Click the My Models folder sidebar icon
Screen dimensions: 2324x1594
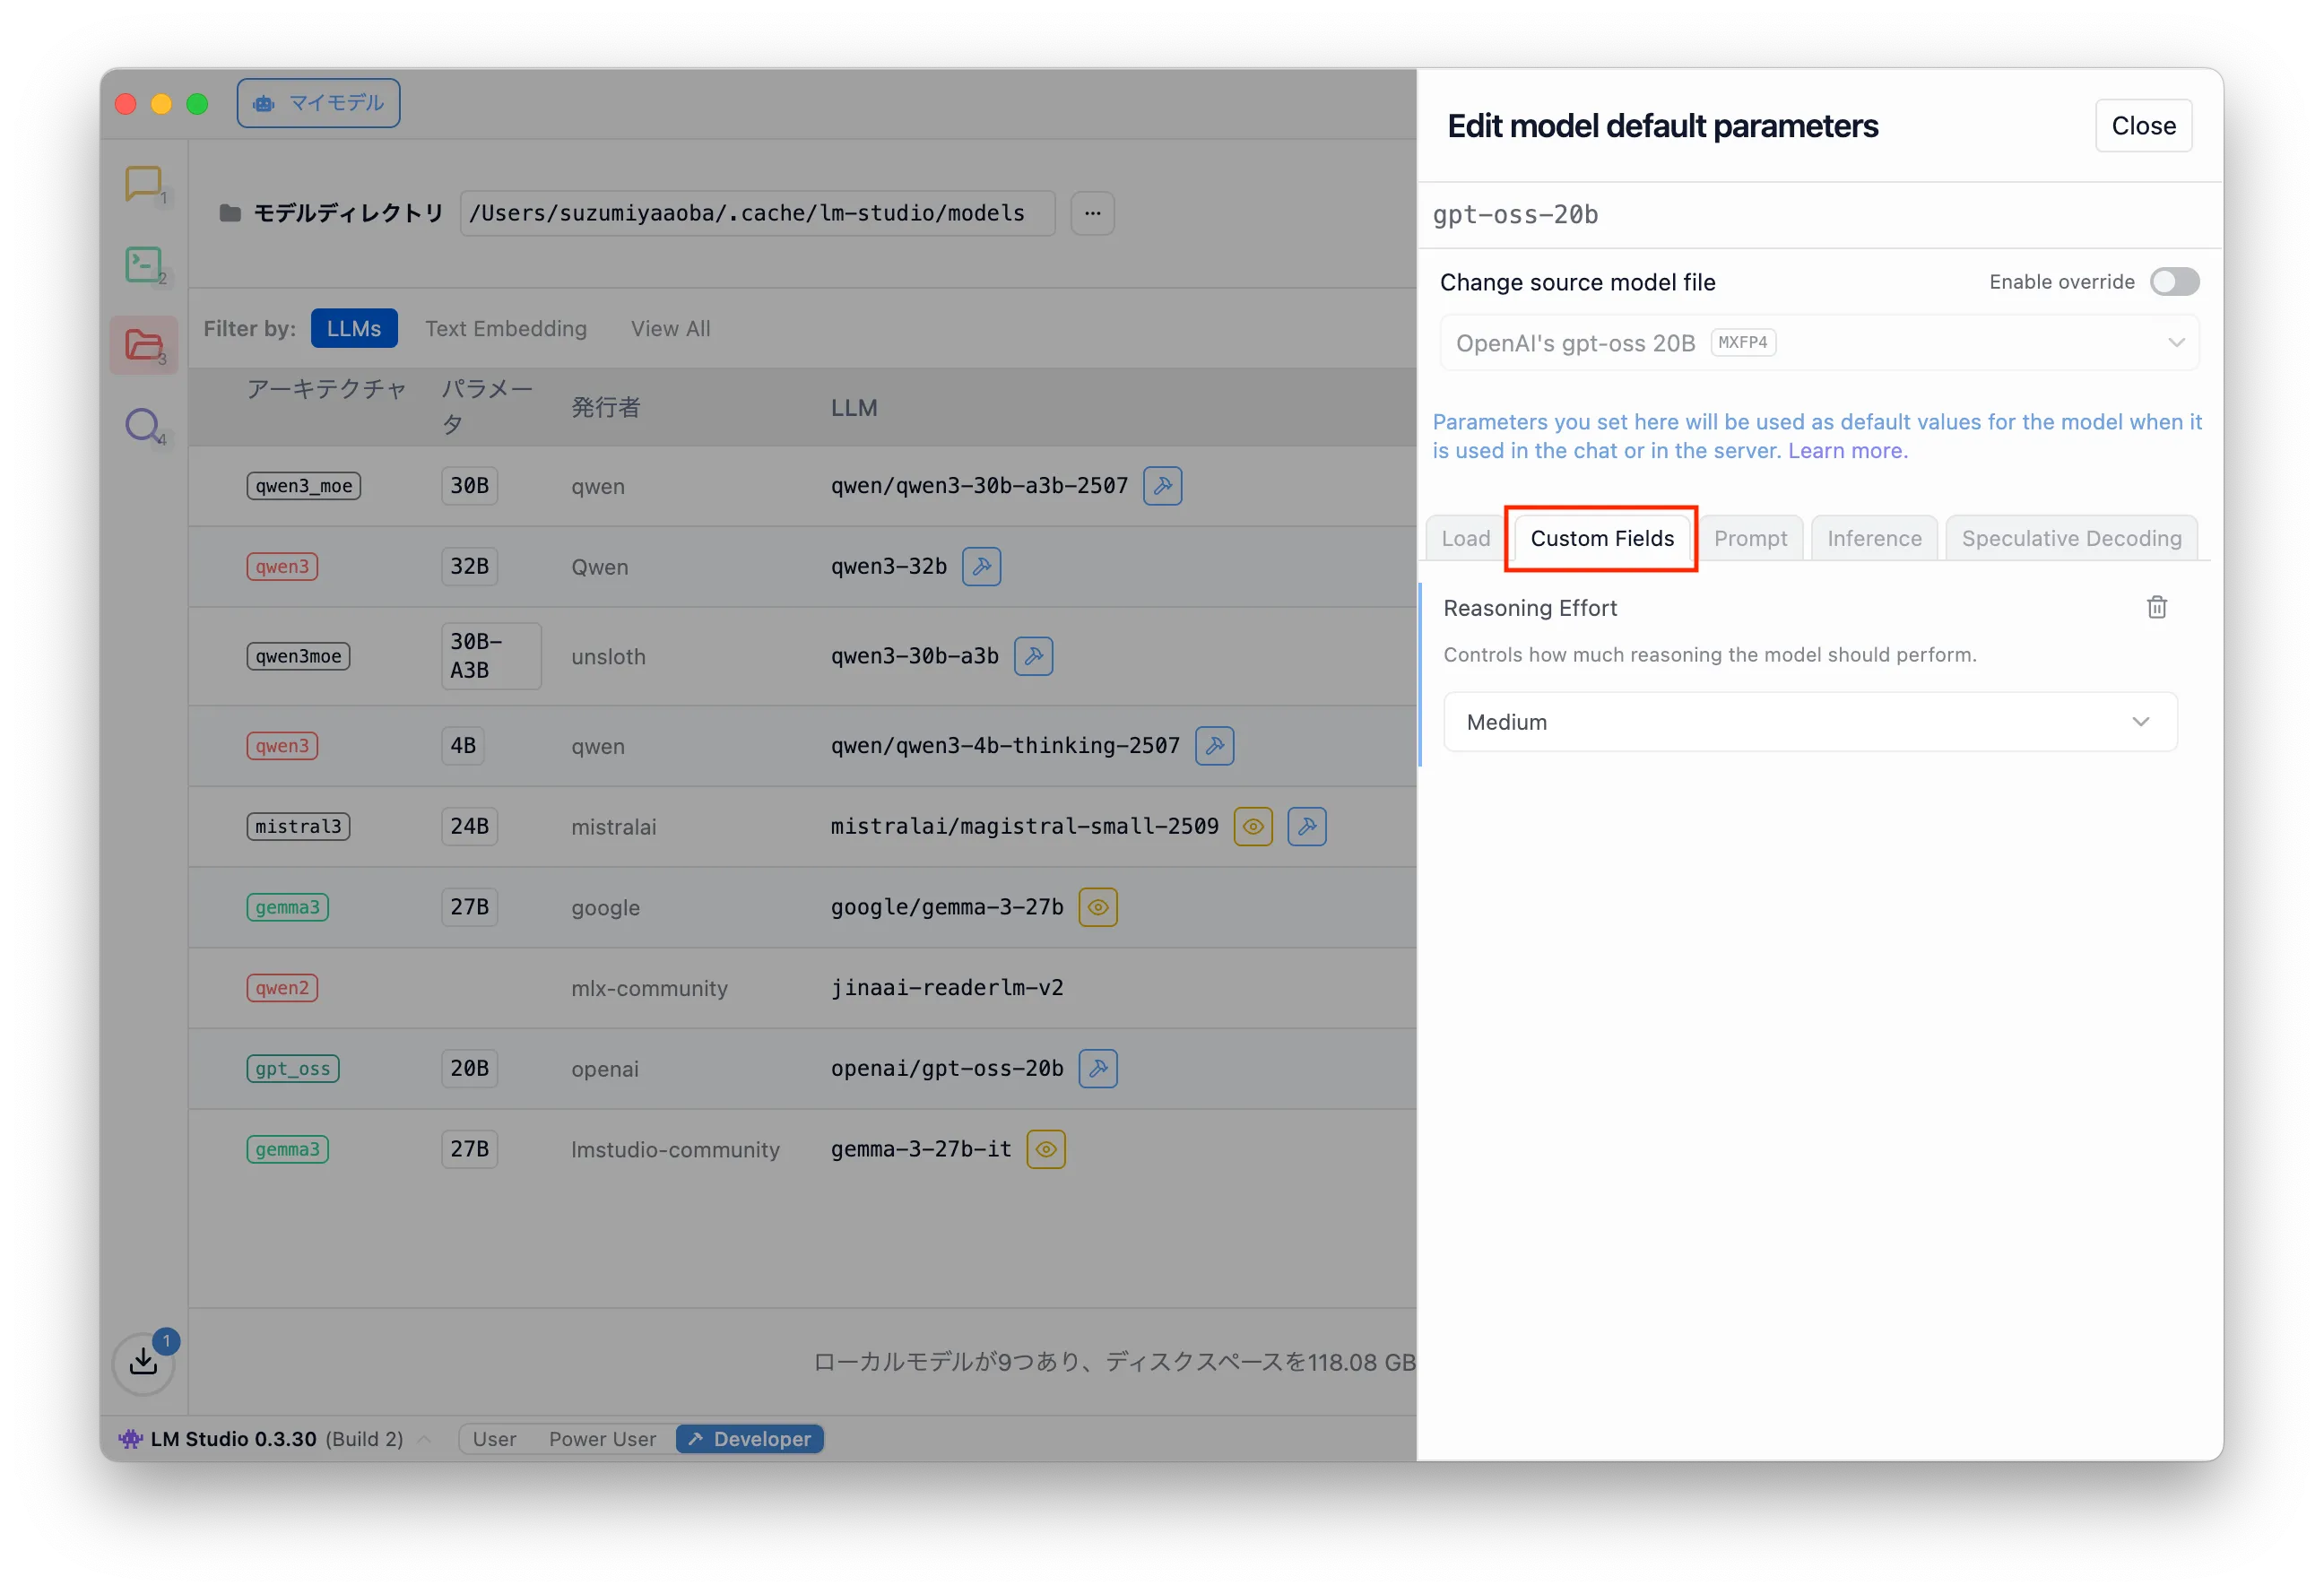coord(143,345)
